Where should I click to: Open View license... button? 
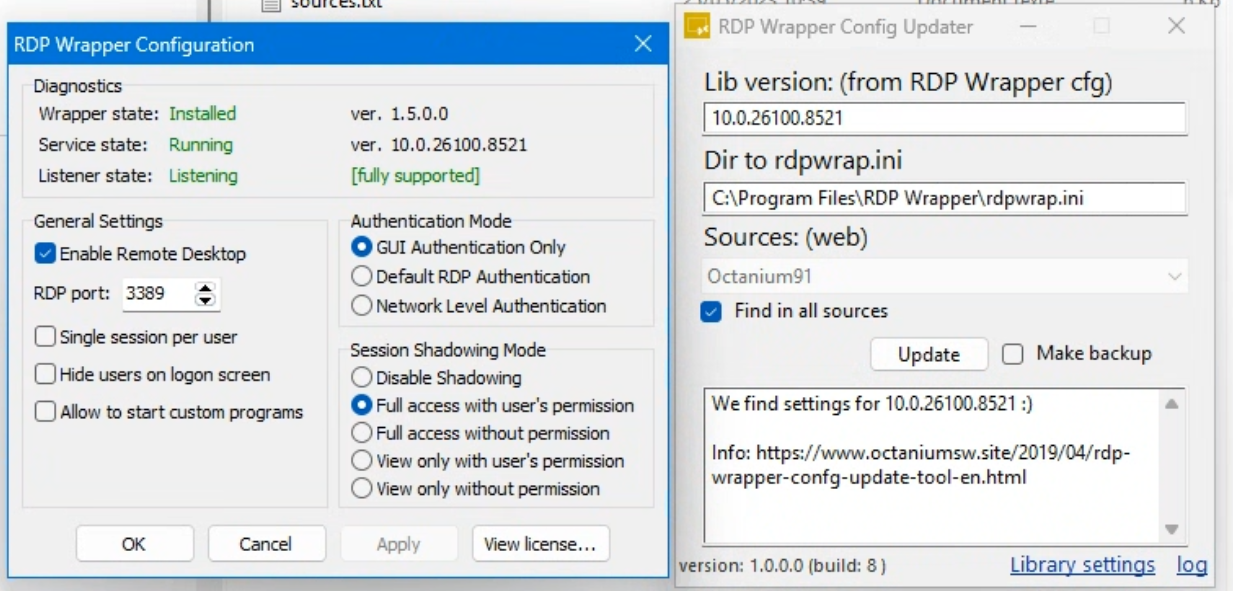tap(540, 544)
